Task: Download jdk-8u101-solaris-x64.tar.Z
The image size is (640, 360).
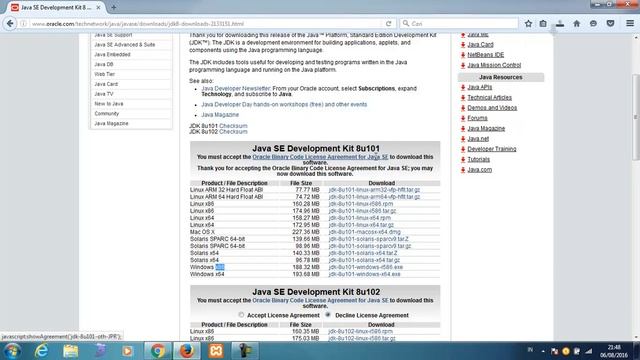Action: (x=363, y=253)
